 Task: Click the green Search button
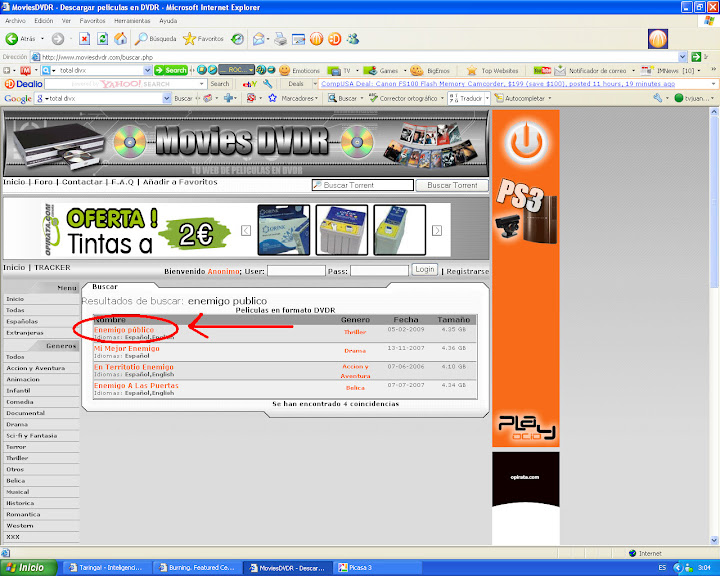[x=171, y=70]
